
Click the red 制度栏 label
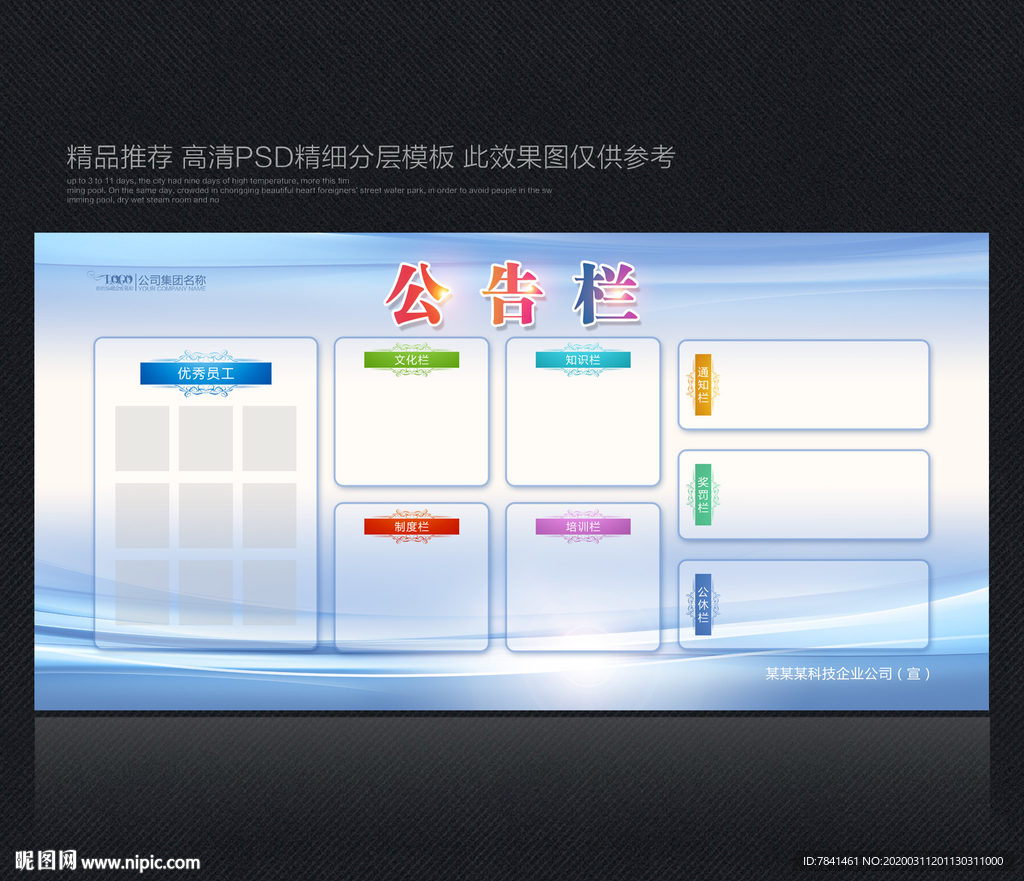pyautogui.click(x=411, y=526)
